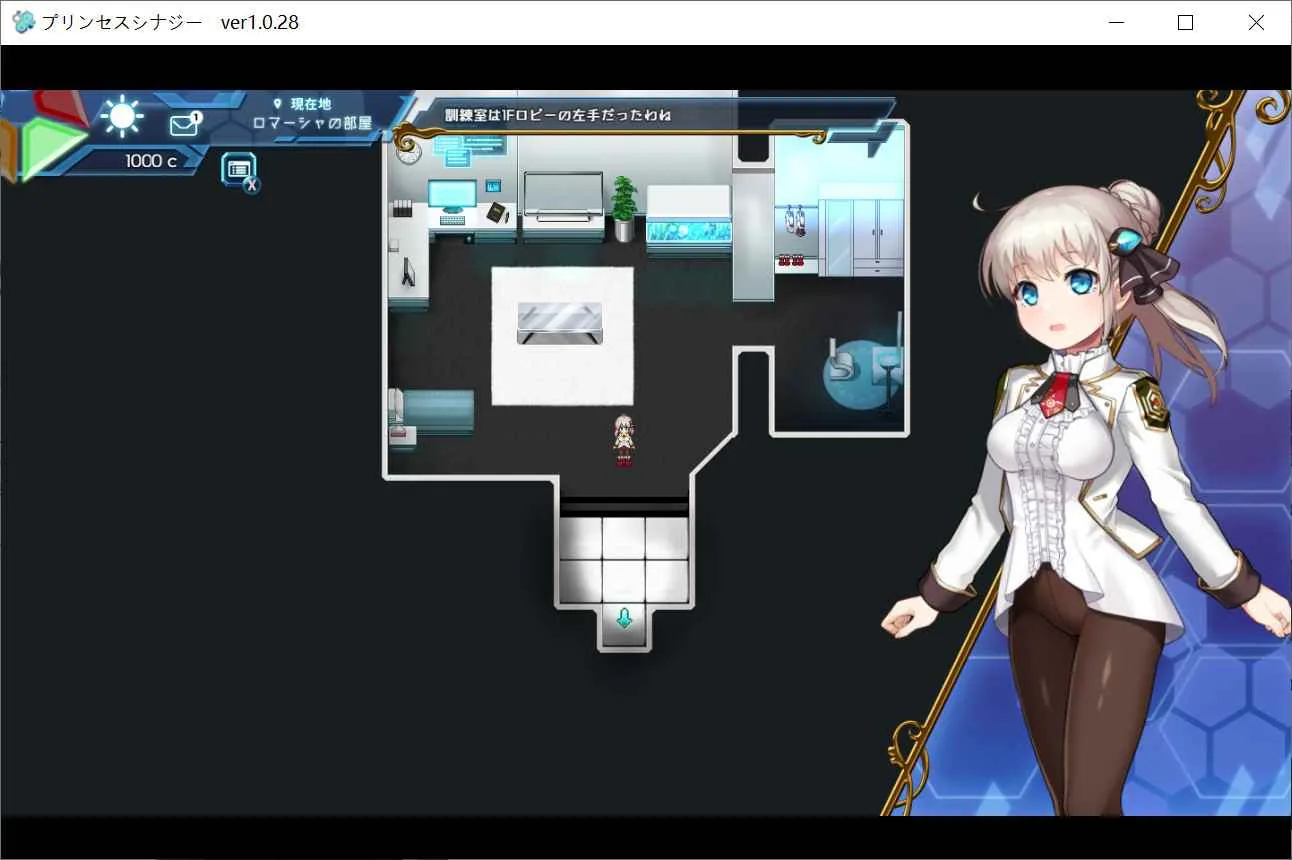
Task: Click the 1000 c currency display
Action: tap(151, 161)
